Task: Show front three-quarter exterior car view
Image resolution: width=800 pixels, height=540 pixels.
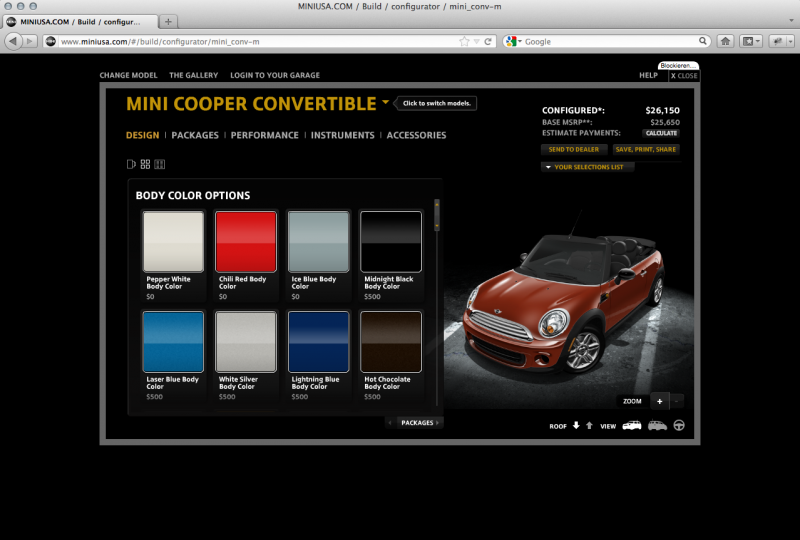Action: (x=632, y=425)
